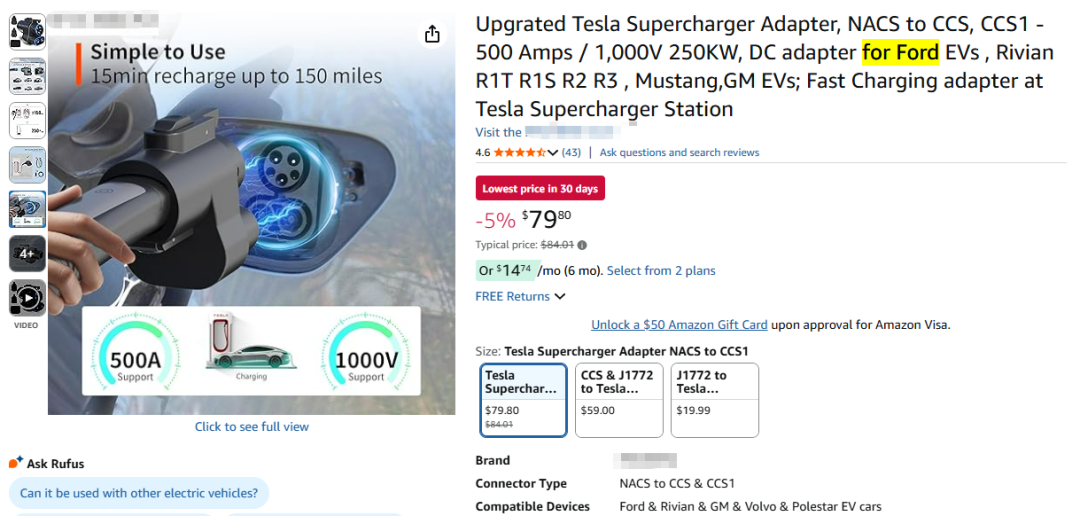Ask Rufus about use with other EVs
The image size is (1080, 516).
139,493
